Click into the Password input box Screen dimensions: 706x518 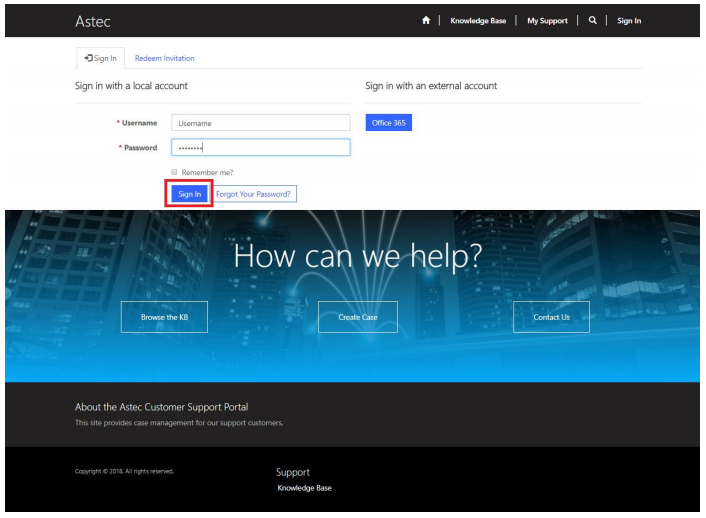260,148
